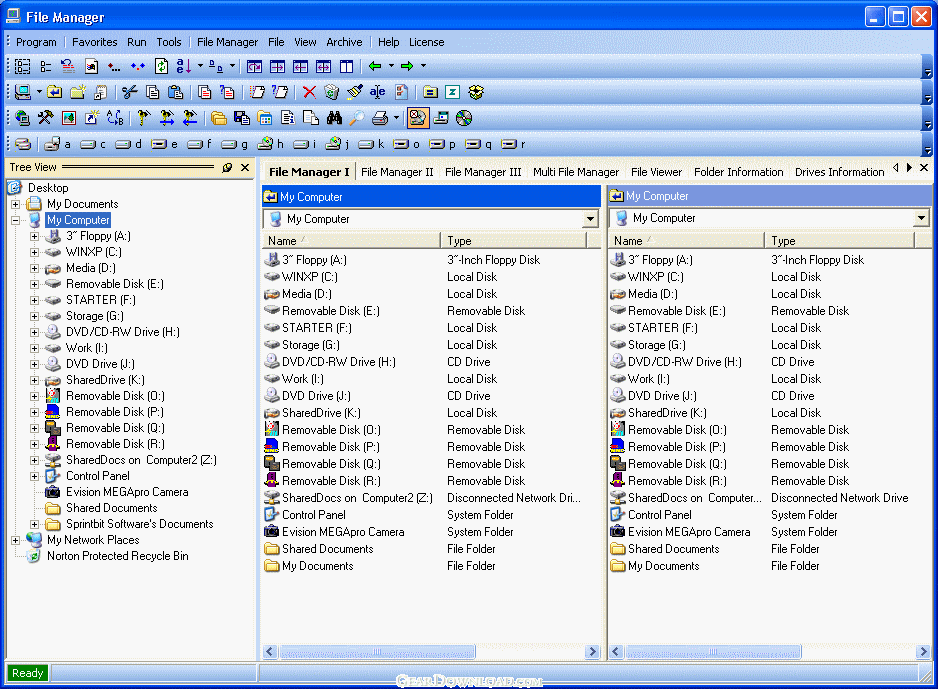Expand the My Documents tree node
Screen dimensions: 938x689
(x=16, y=204)
